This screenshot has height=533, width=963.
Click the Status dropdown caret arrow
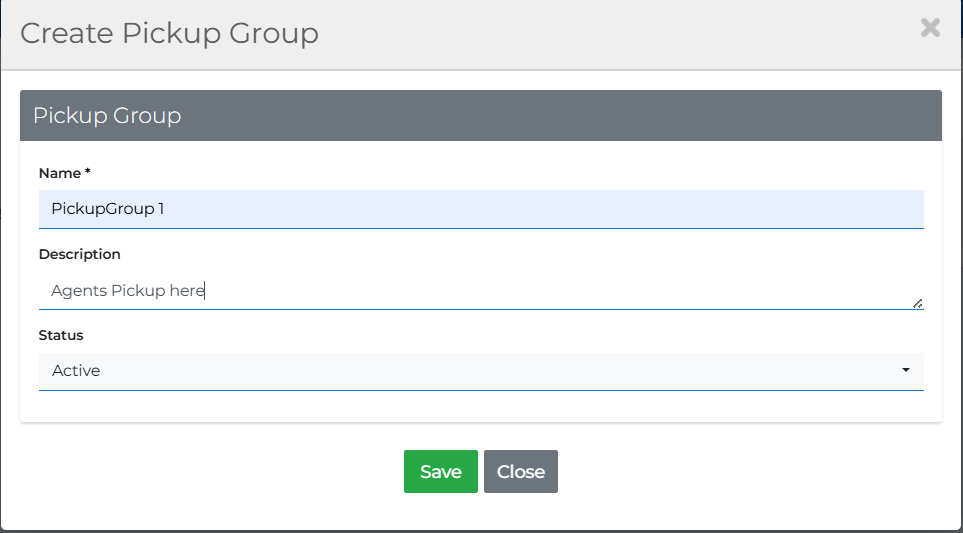click(906, 371)
